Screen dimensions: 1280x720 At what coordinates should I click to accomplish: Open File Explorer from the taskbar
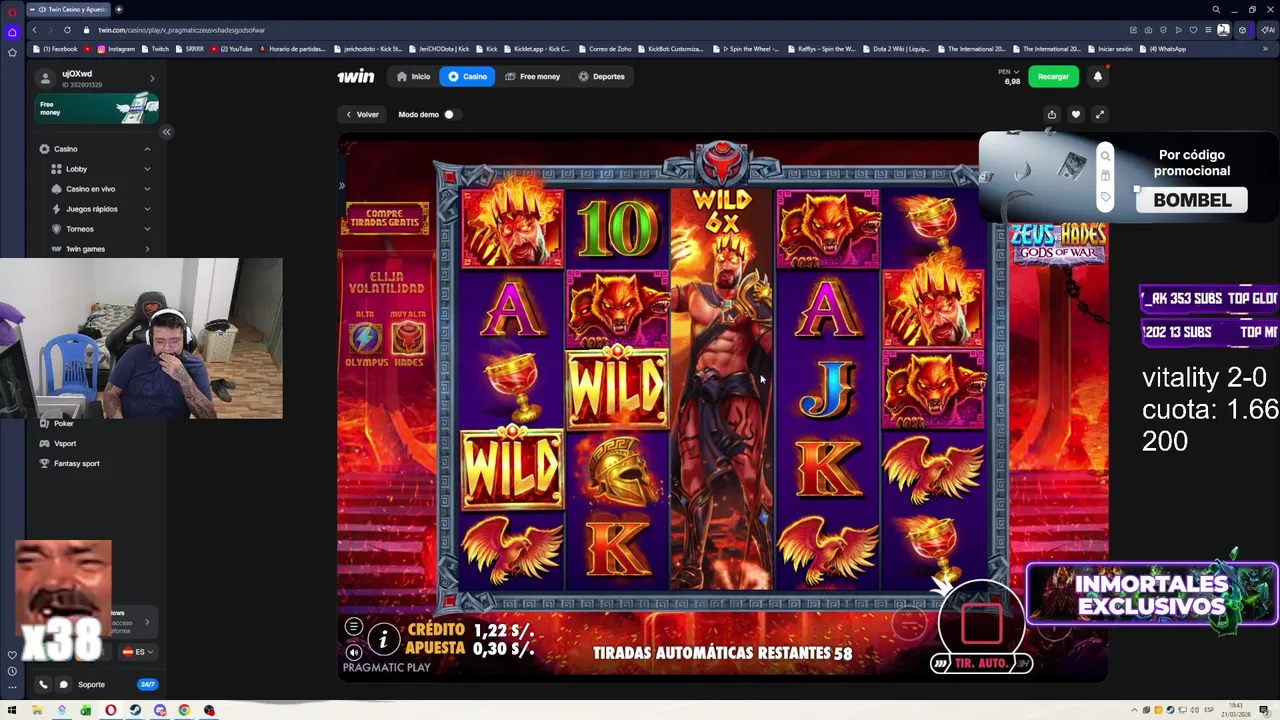click(37, 710)
